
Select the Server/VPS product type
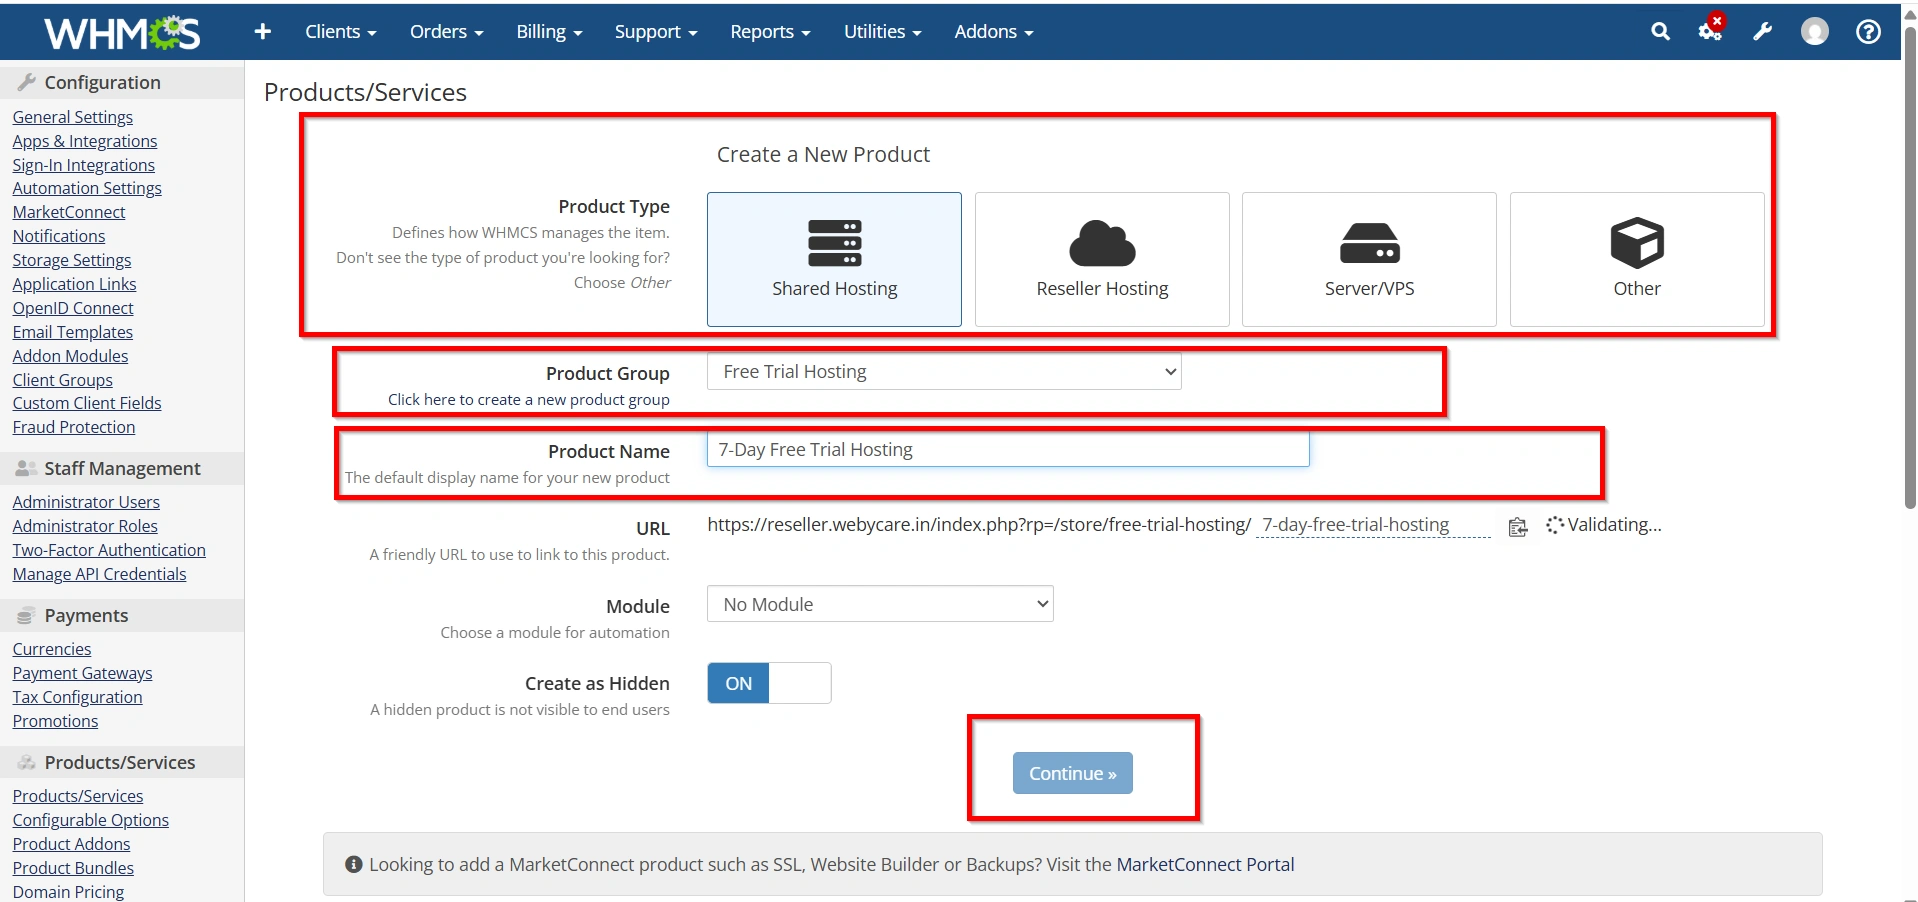tap(1369, 259)
